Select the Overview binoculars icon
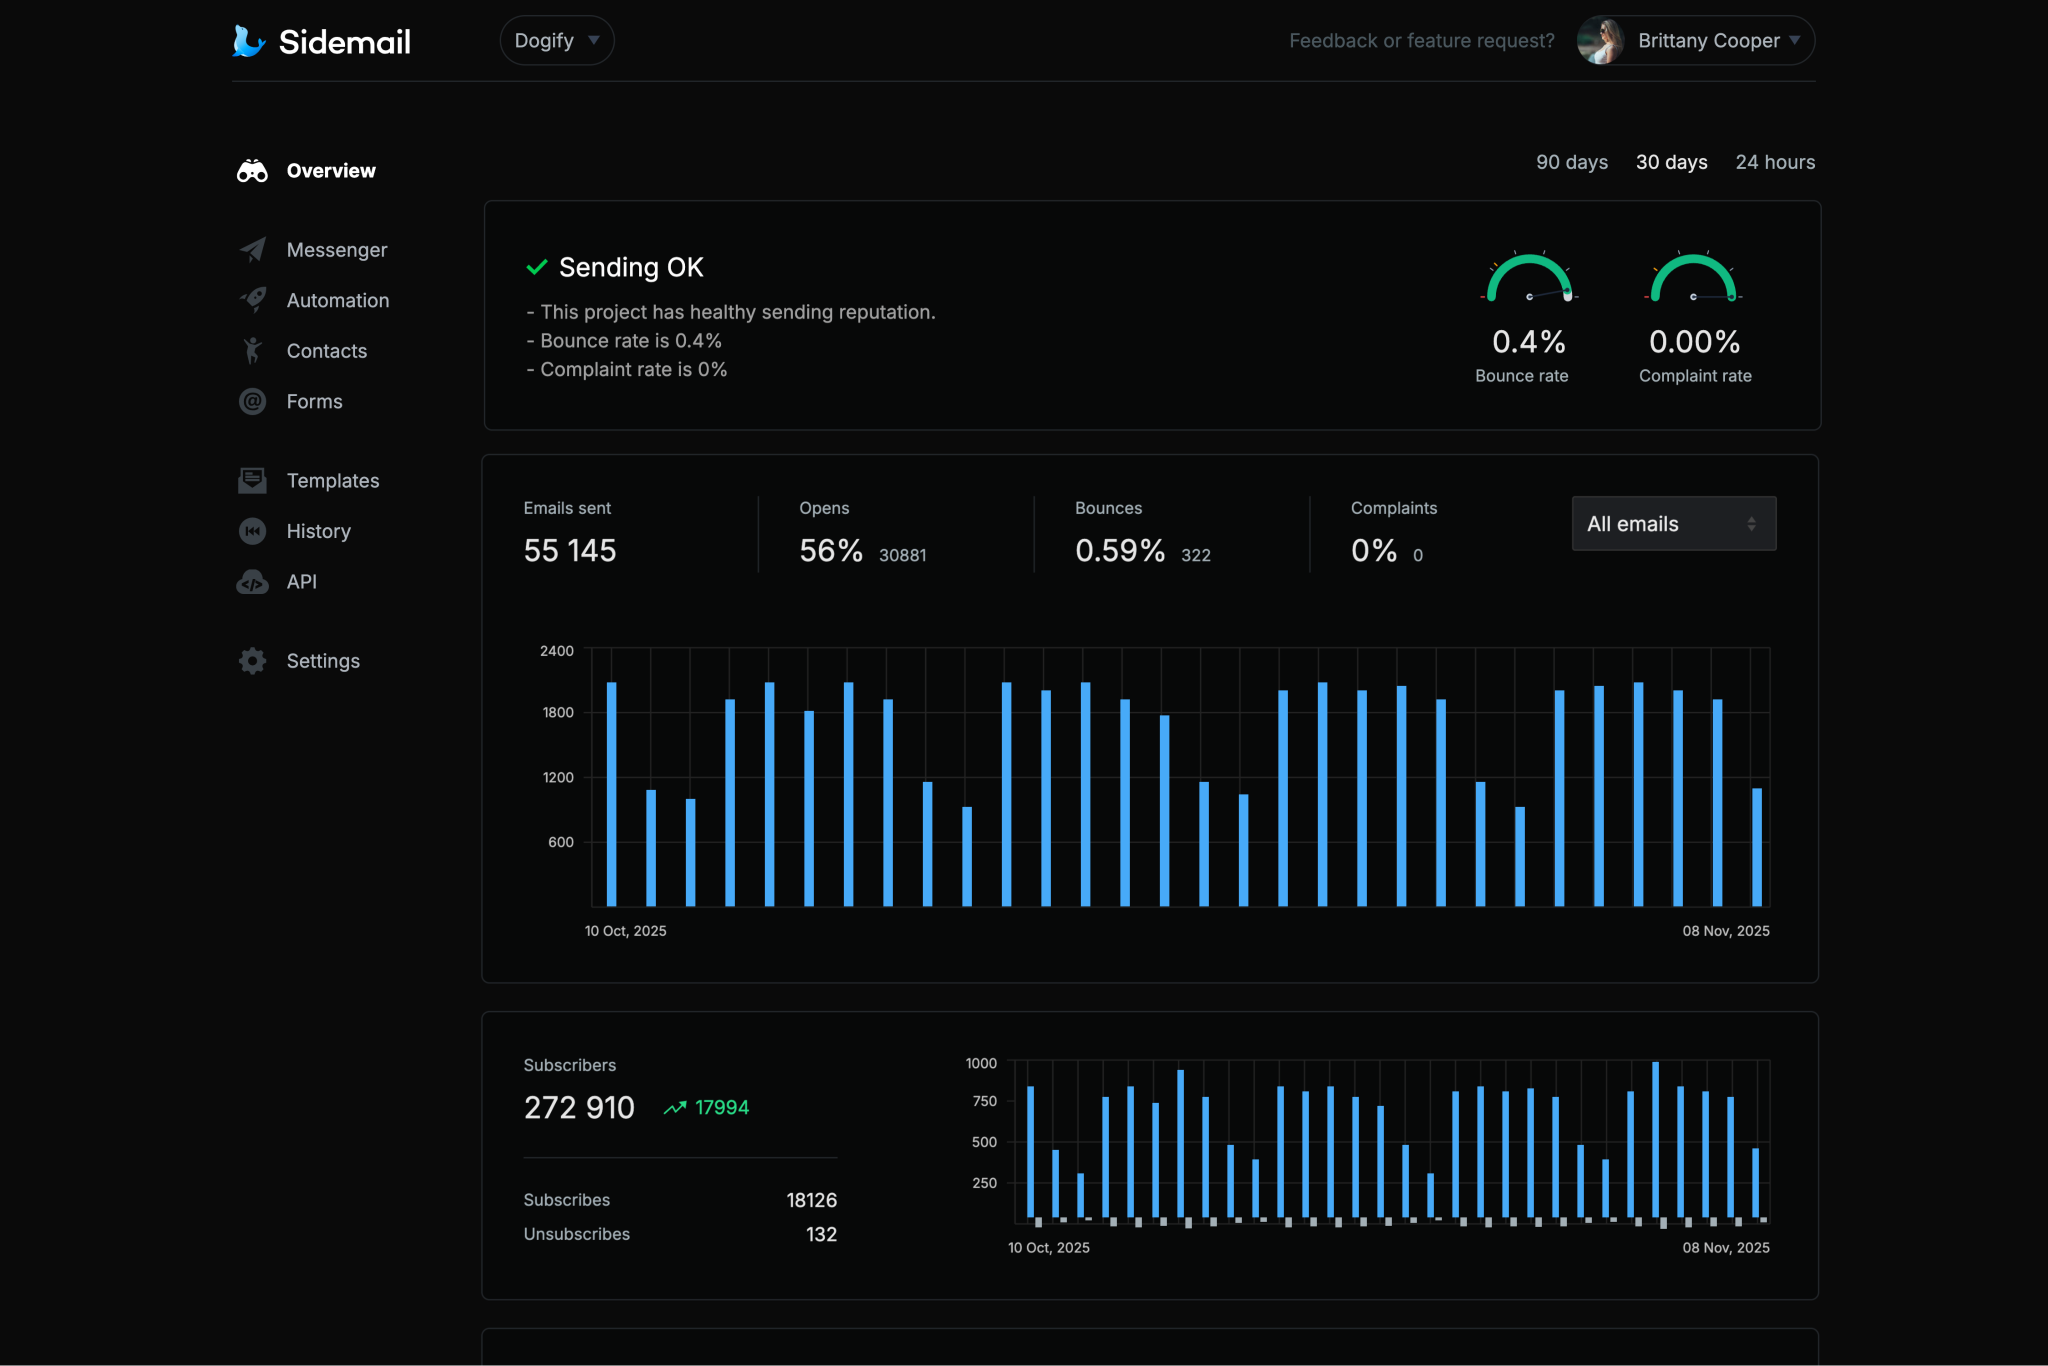2048x1366 pixels. coord(252,170)
